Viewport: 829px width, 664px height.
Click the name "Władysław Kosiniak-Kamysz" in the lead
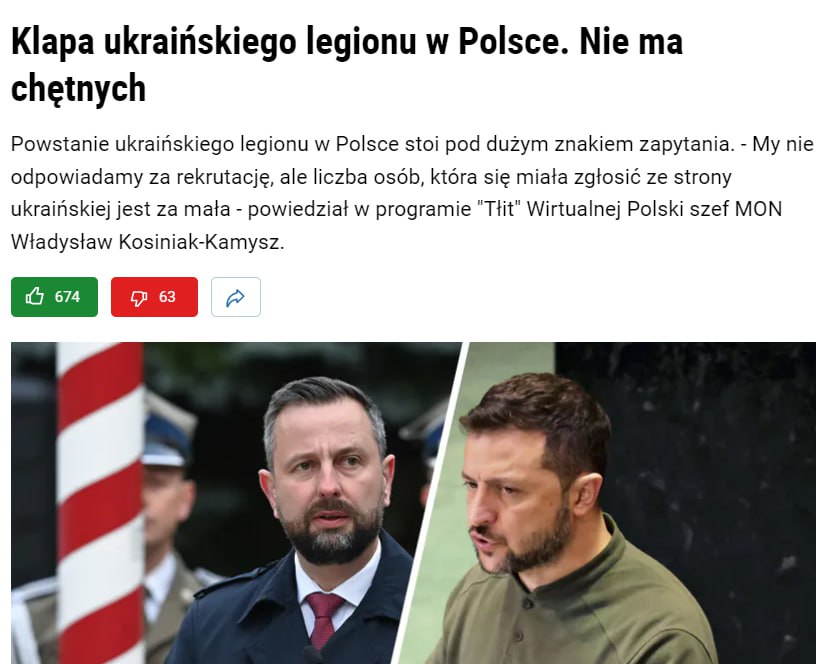148,242
